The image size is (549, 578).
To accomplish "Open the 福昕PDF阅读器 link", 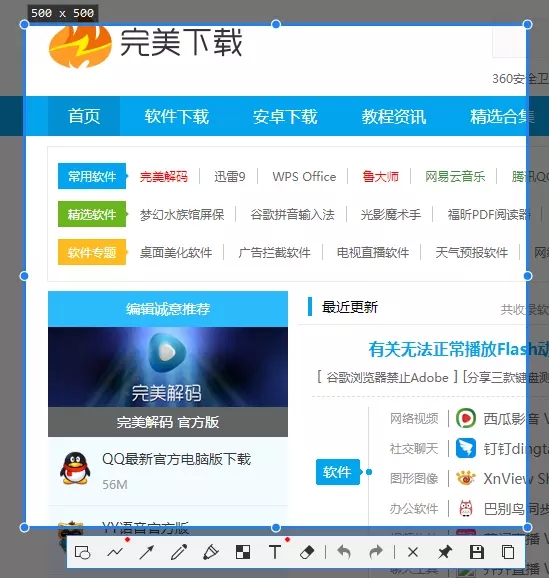I will pos(489,215).
